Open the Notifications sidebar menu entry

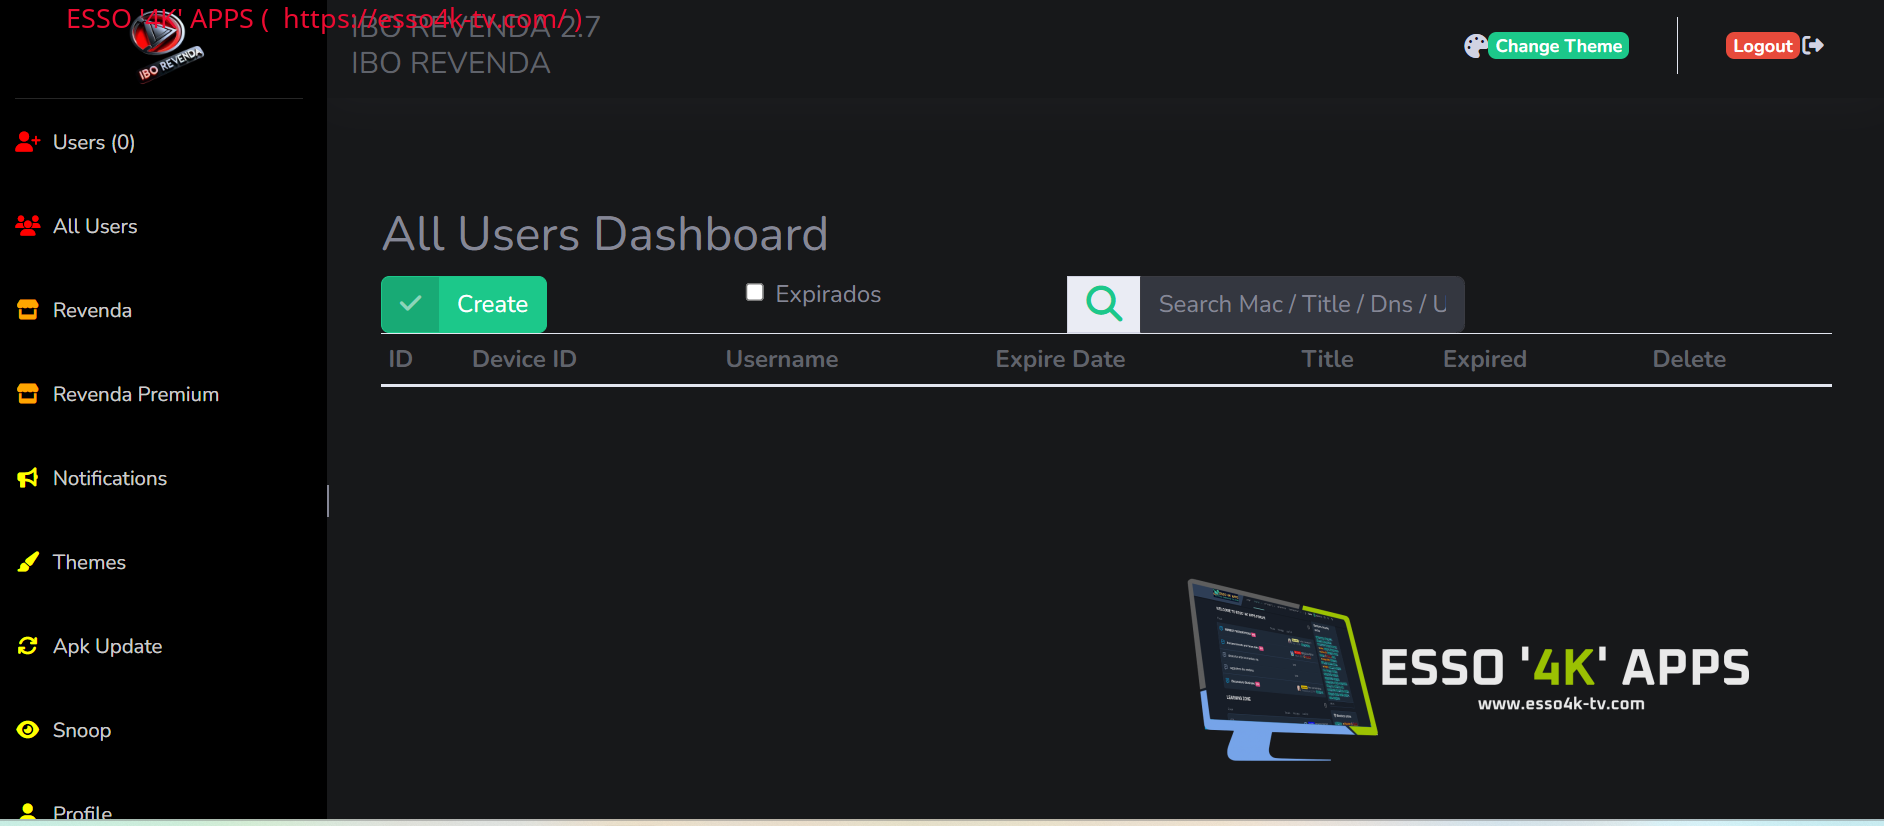pyautogui.click(x=110, y=478)
